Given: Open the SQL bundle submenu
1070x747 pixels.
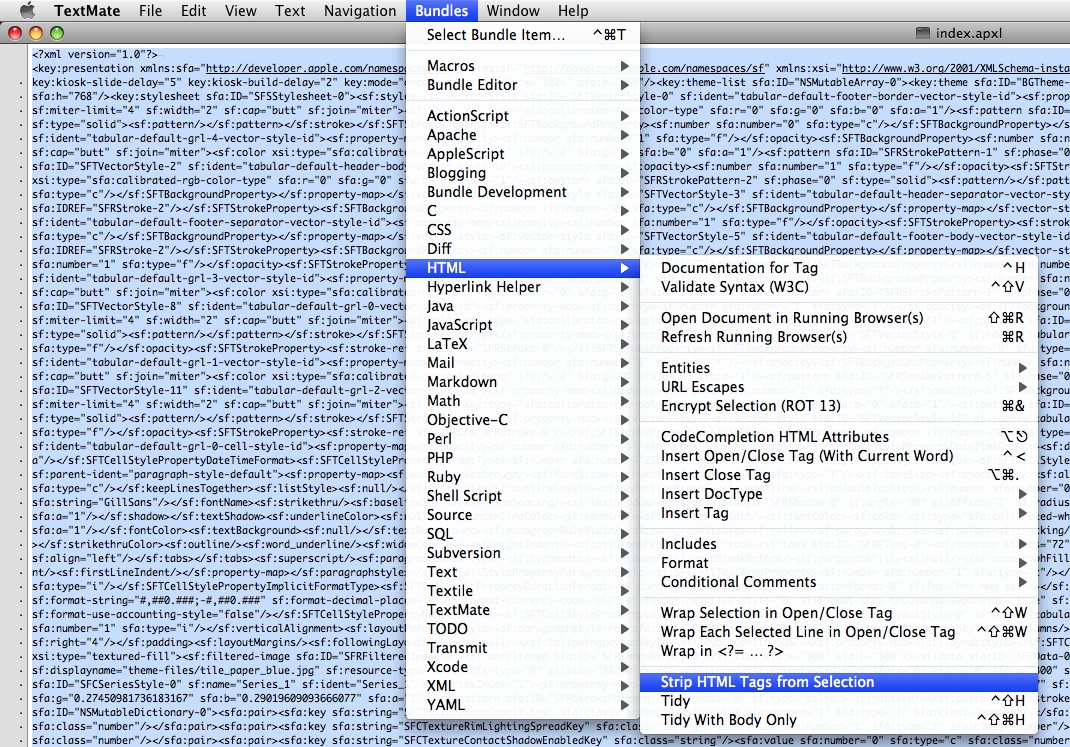Looking at the screenshot, I should (x=523, y=534).
